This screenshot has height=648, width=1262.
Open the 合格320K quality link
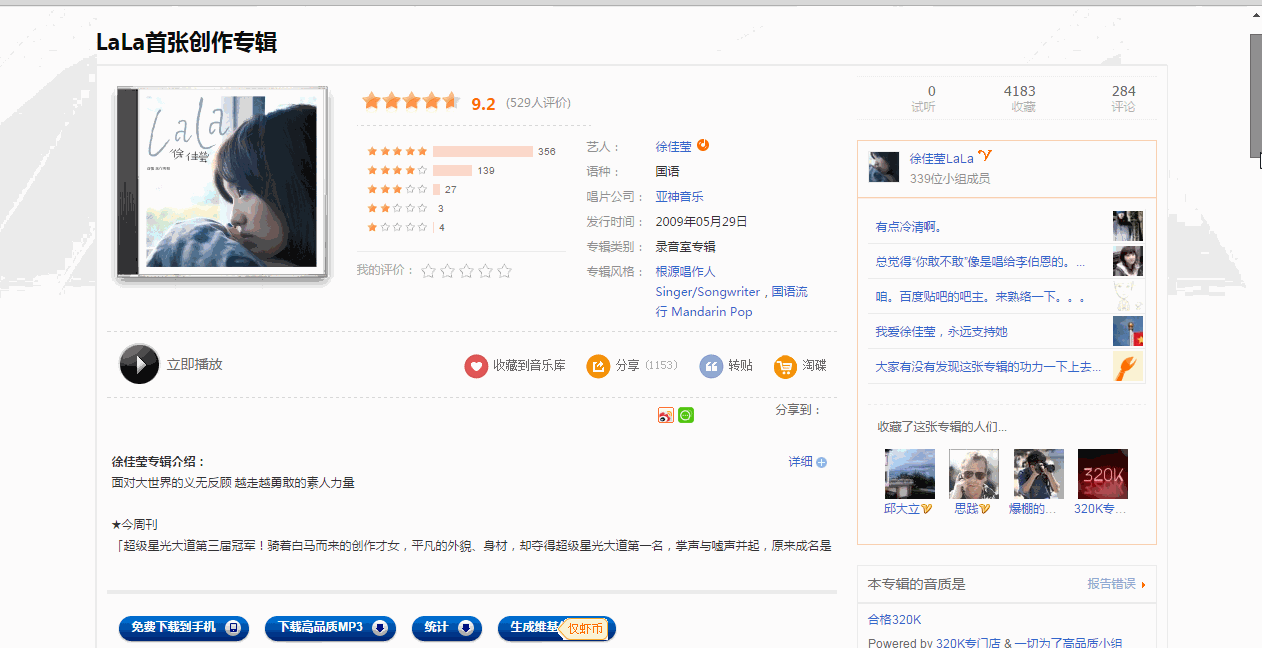point(894,619)
